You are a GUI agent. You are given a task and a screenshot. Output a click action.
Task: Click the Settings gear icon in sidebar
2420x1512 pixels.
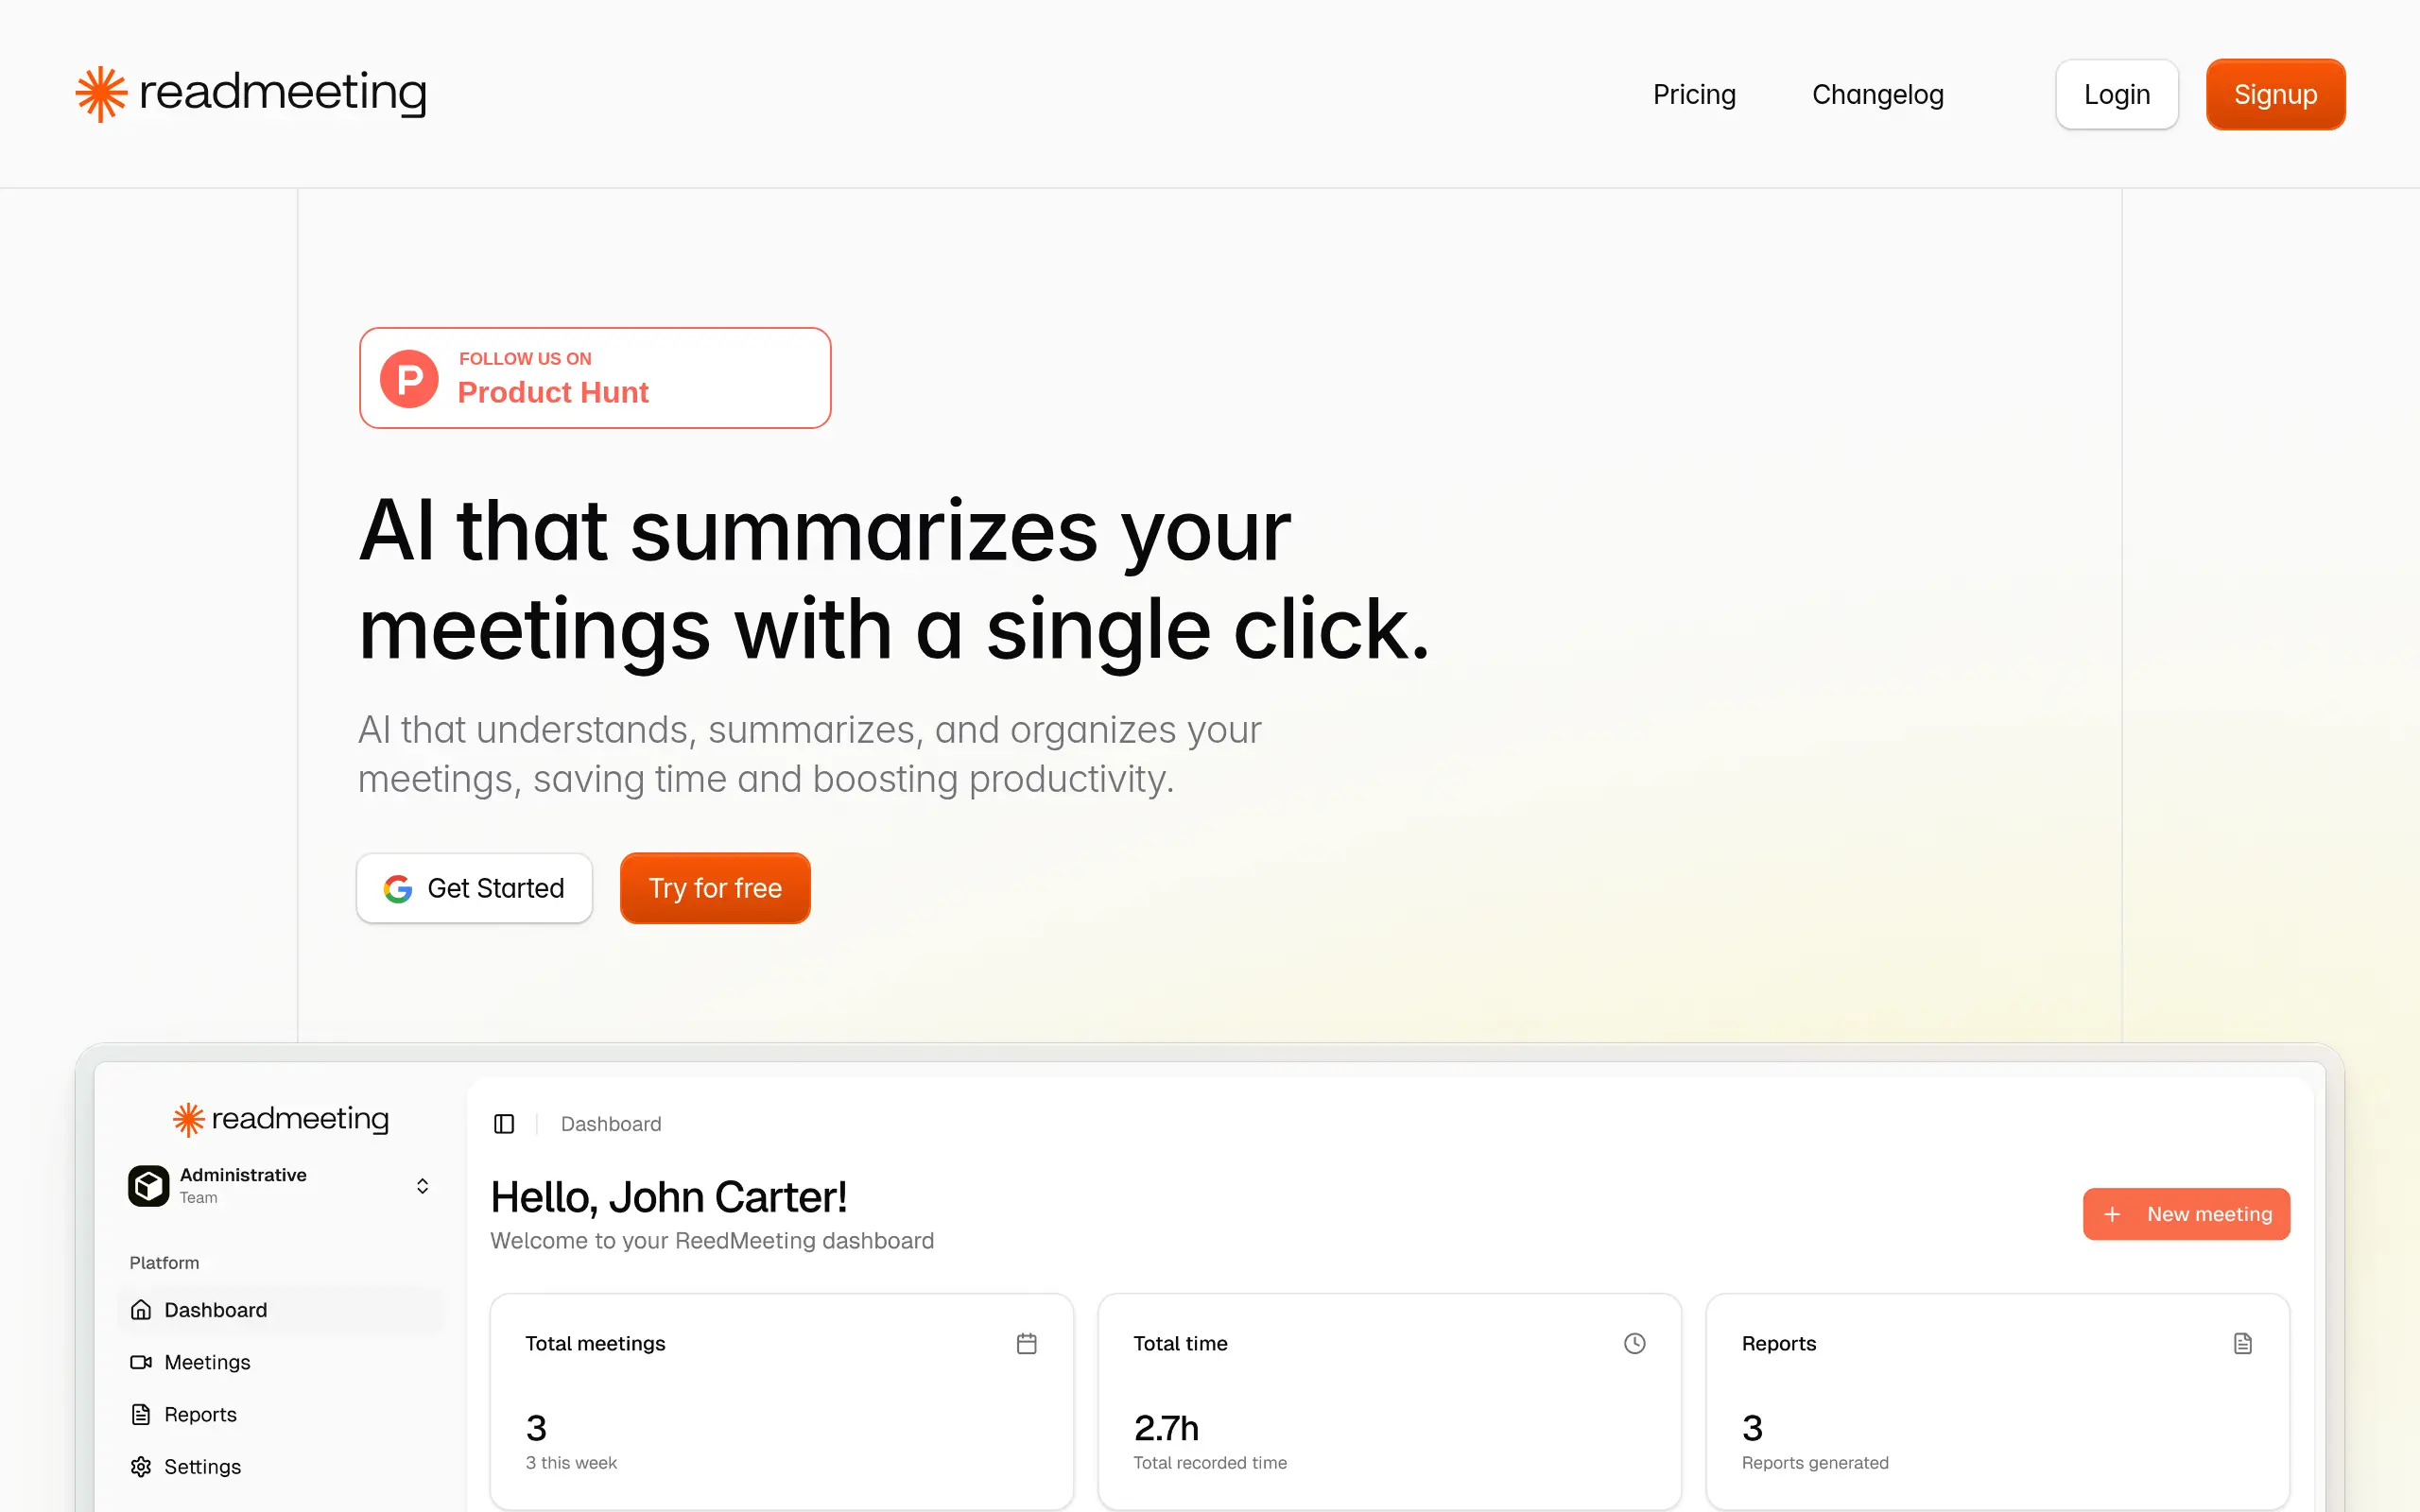(x=141, y=1466)
